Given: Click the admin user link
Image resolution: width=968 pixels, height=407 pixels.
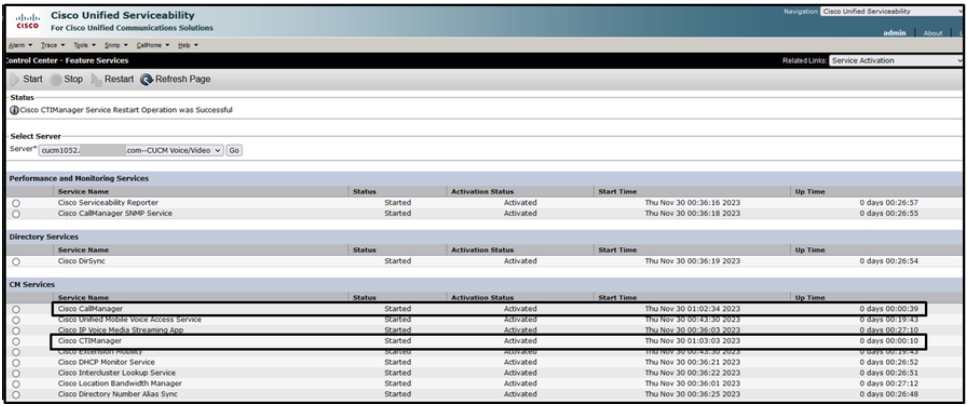Looking at the screenshot, I should coord(895,33).
